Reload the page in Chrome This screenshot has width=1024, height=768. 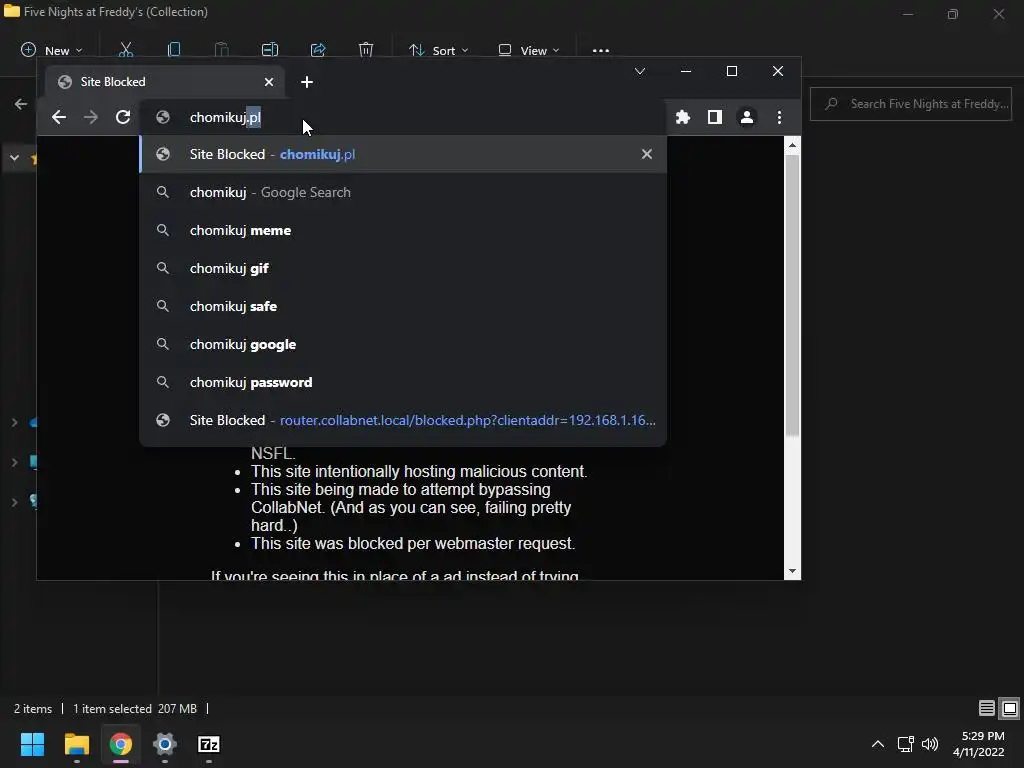123,117
